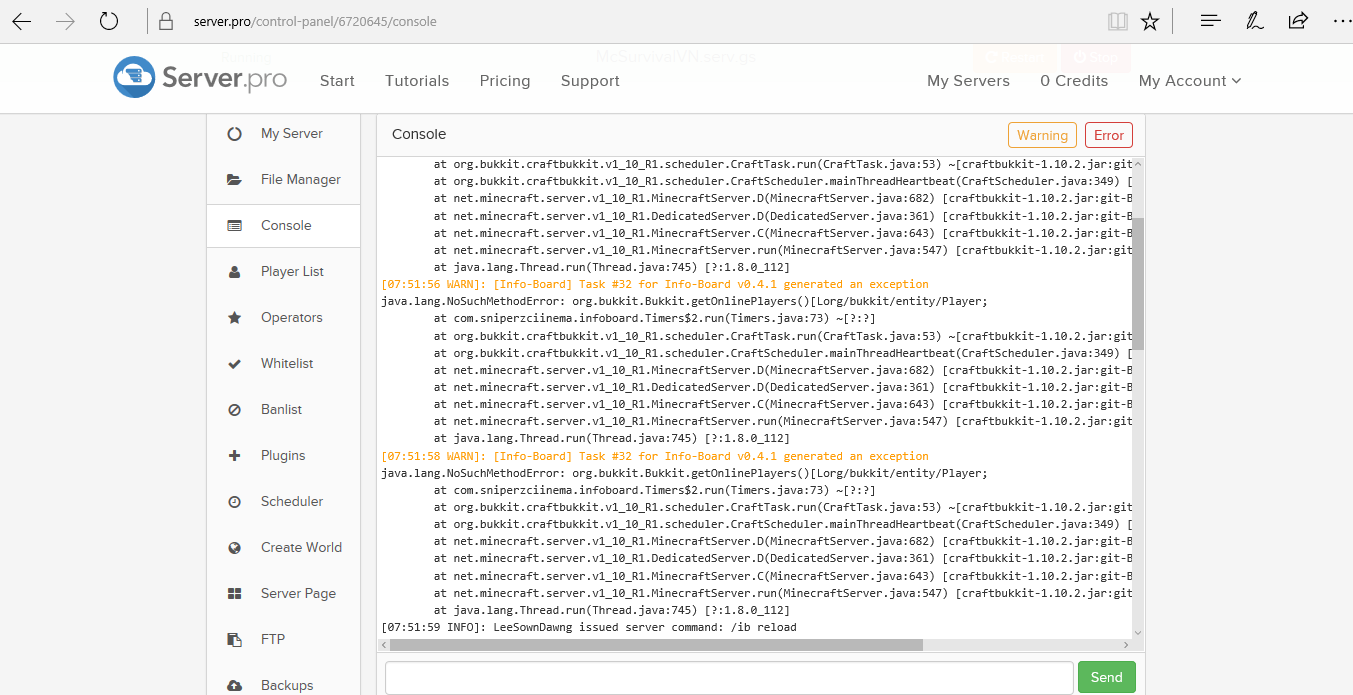Click the console horizontal scrollbar
The height and width of the screenshot is (695, 1353).
656,645
